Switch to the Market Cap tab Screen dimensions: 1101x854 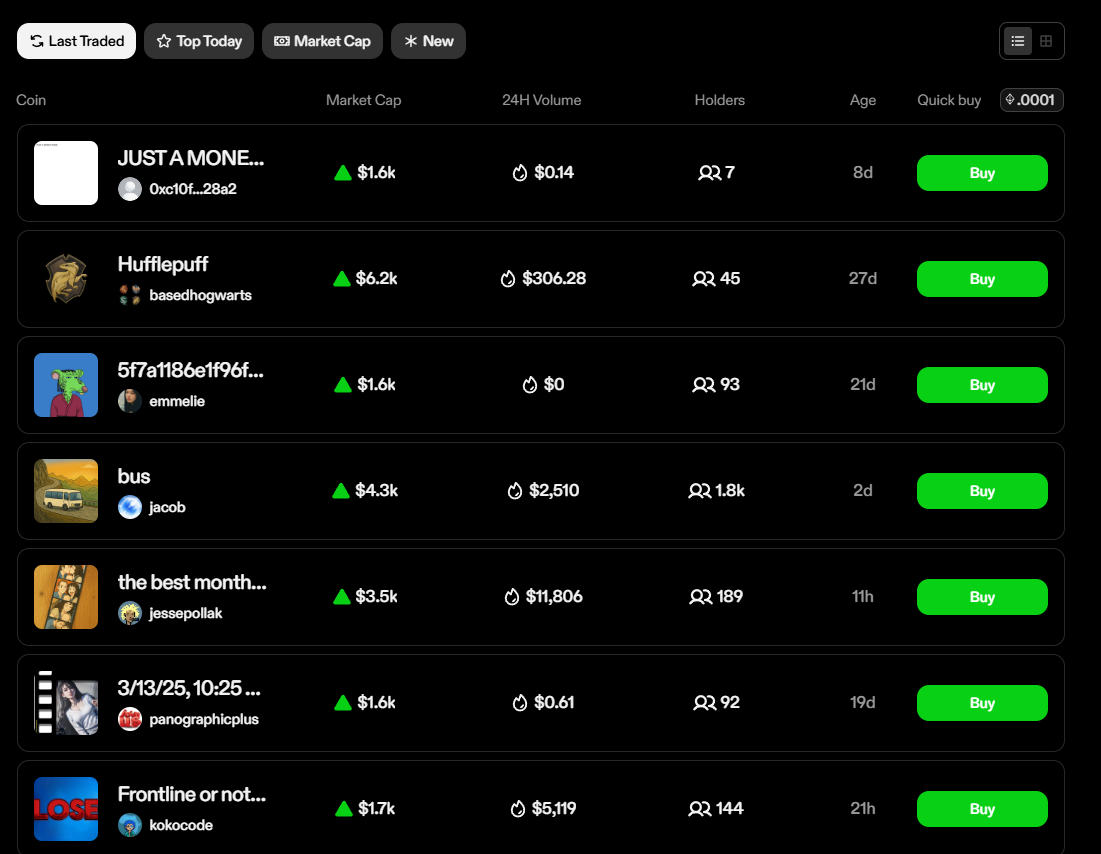click(322, 41)
